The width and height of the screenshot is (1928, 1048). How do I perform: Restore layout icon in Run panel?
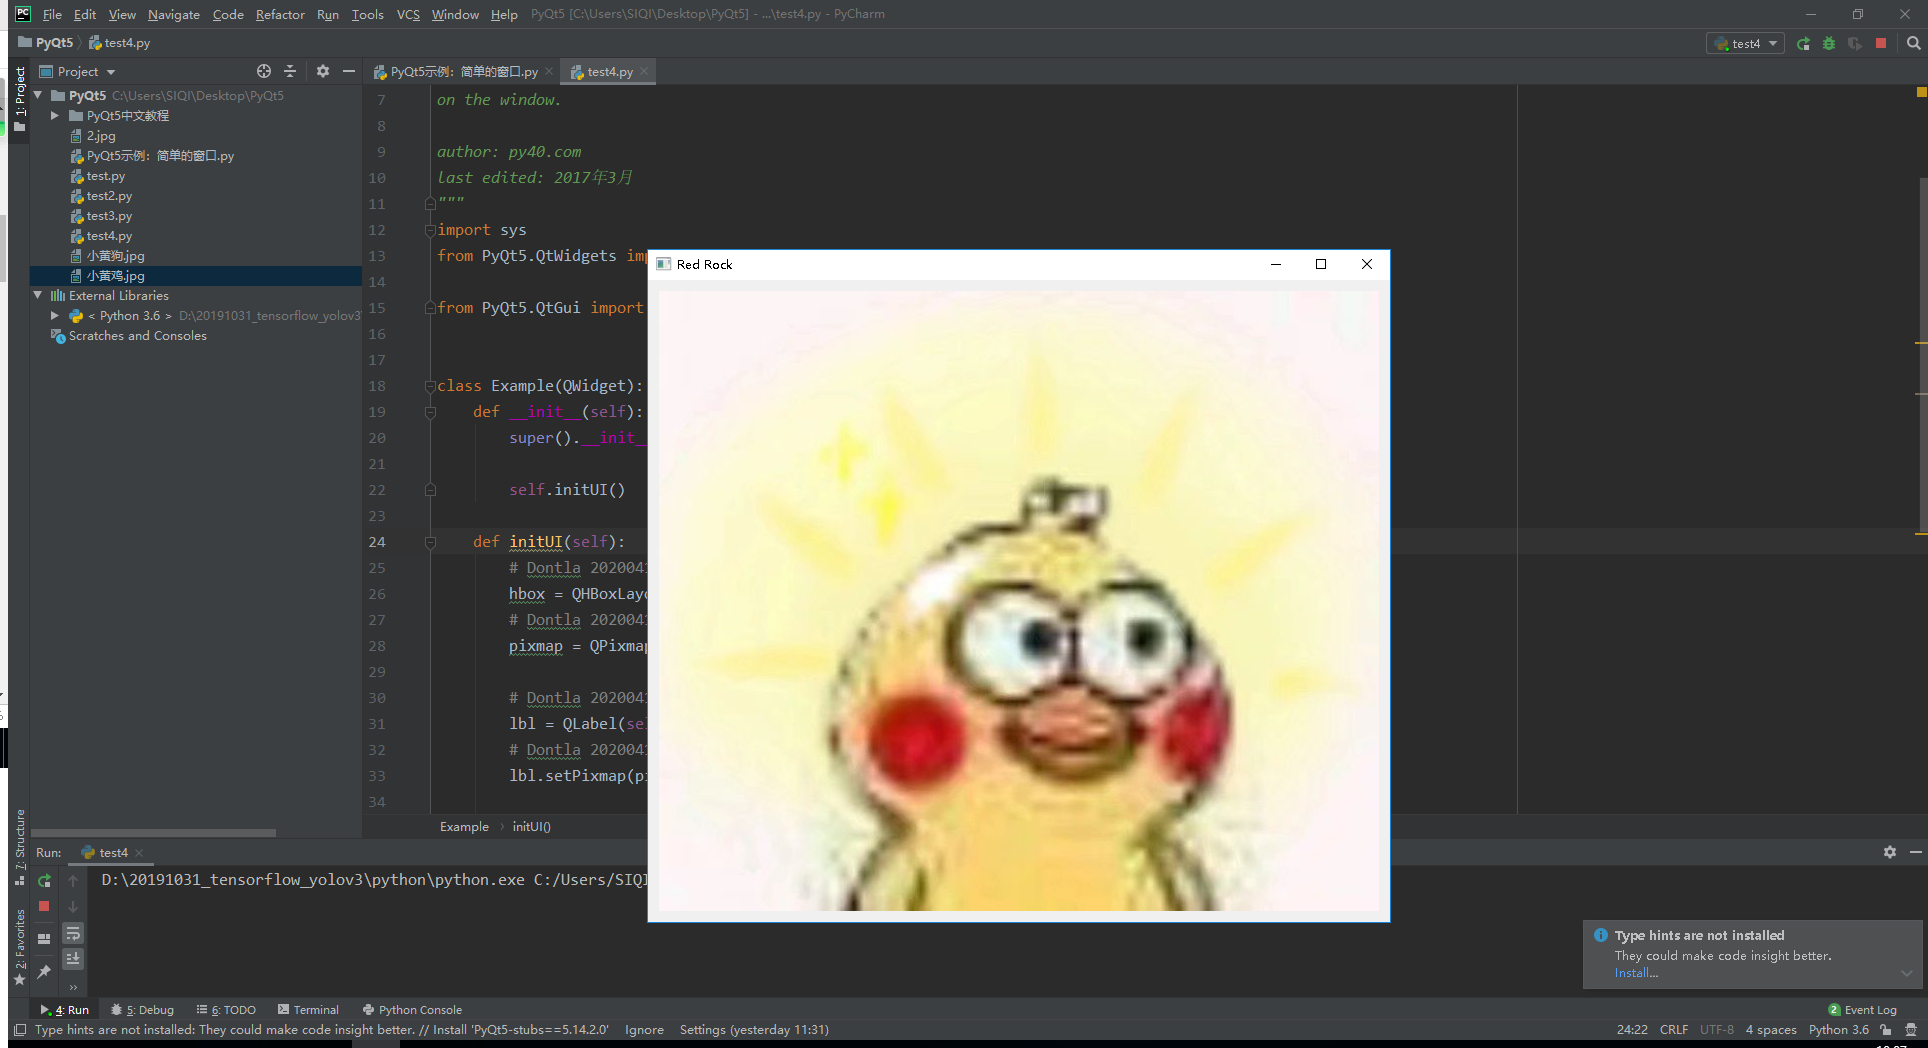44,938
